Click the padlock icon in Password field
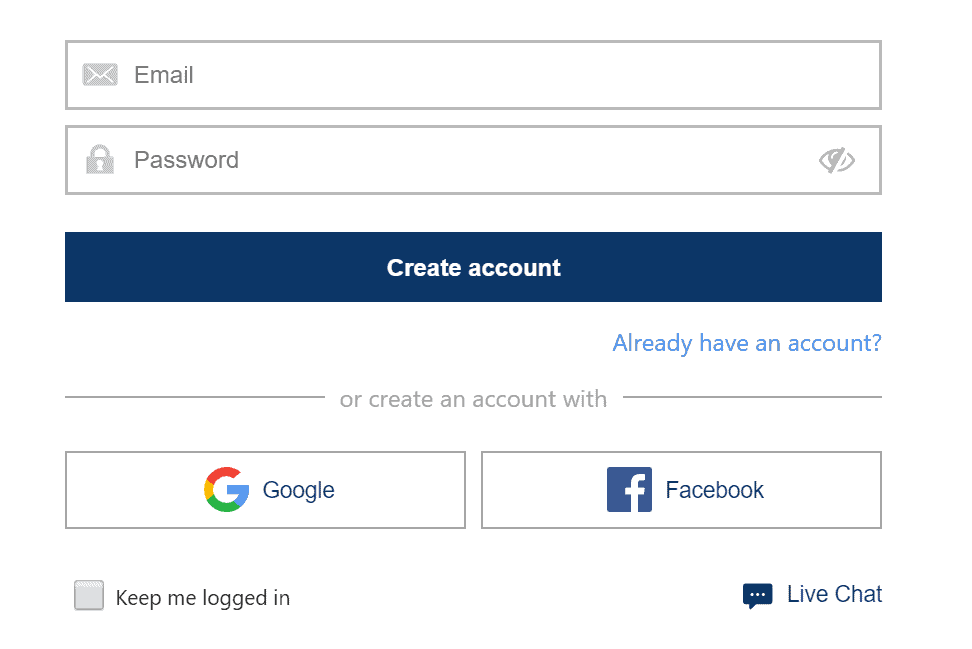 click(100, 160)
